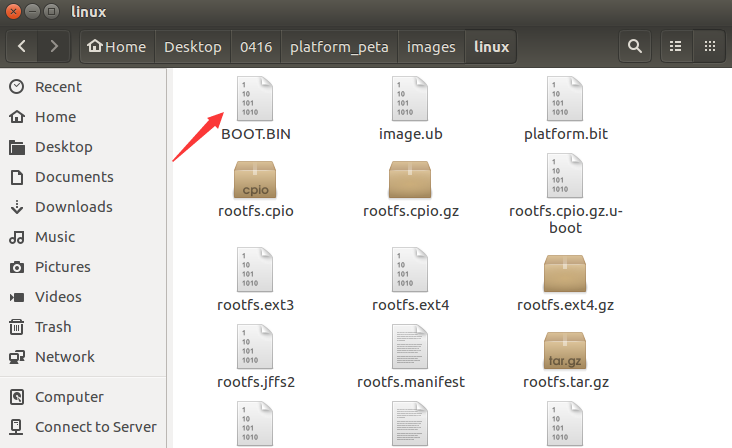Select the rootfs.manifest text file icon
The width and height of the screenshot is (732, 448).
tap(410, 346)
